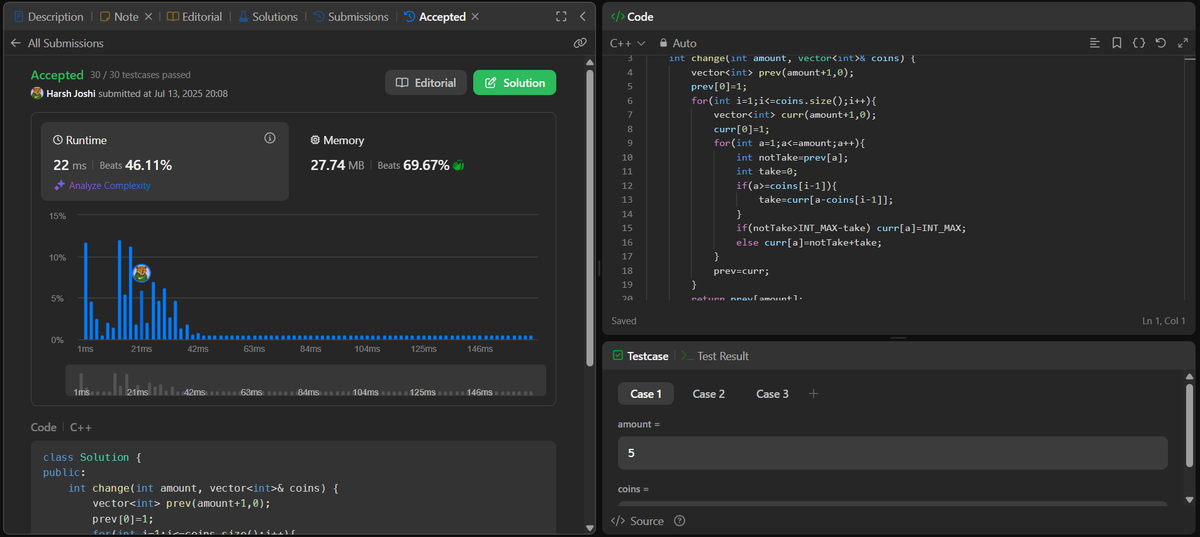Open the Editorial tab
Image resolution: width=1200 pixels, height=537 pixels.
pos(194,17)
